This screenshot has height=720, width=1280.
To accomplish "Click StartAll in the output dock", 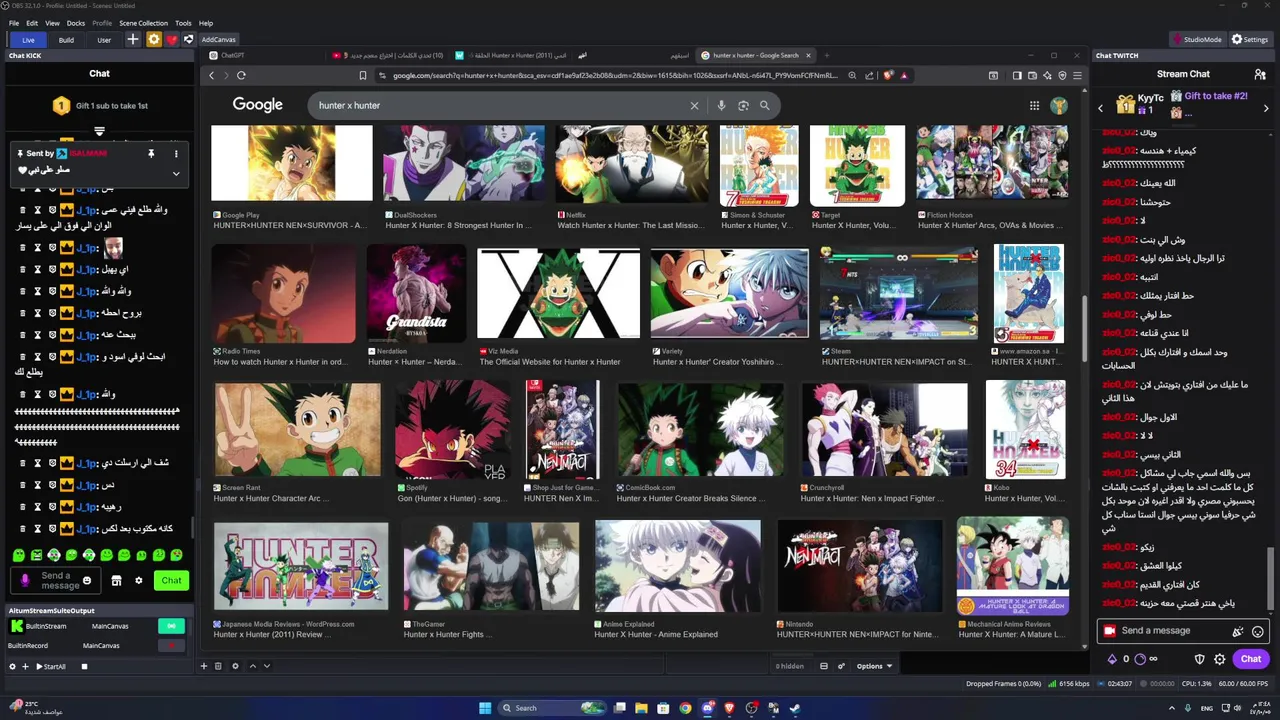I will tap(51, 666).
